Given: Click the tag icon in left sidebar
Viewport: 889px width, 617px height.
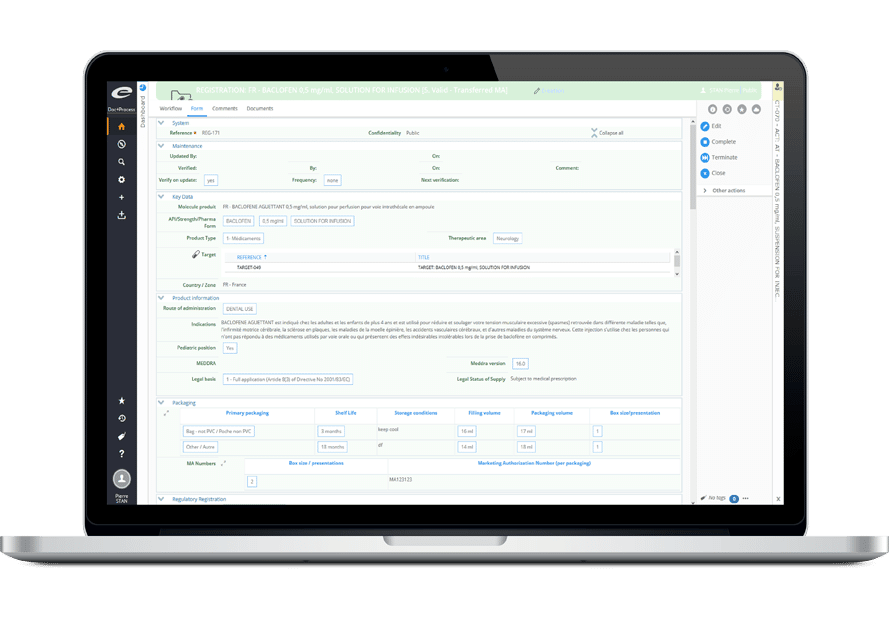Looking at the screenshot, I should pos(121,436).
